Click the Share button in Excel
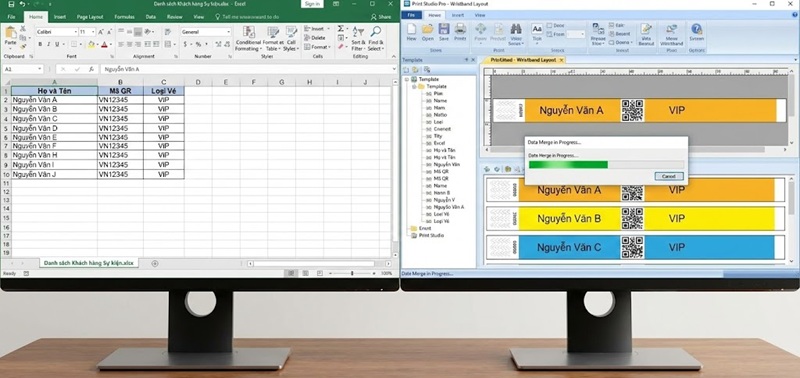Viewport: 800px width, 378px height. (x=381, y=17)
